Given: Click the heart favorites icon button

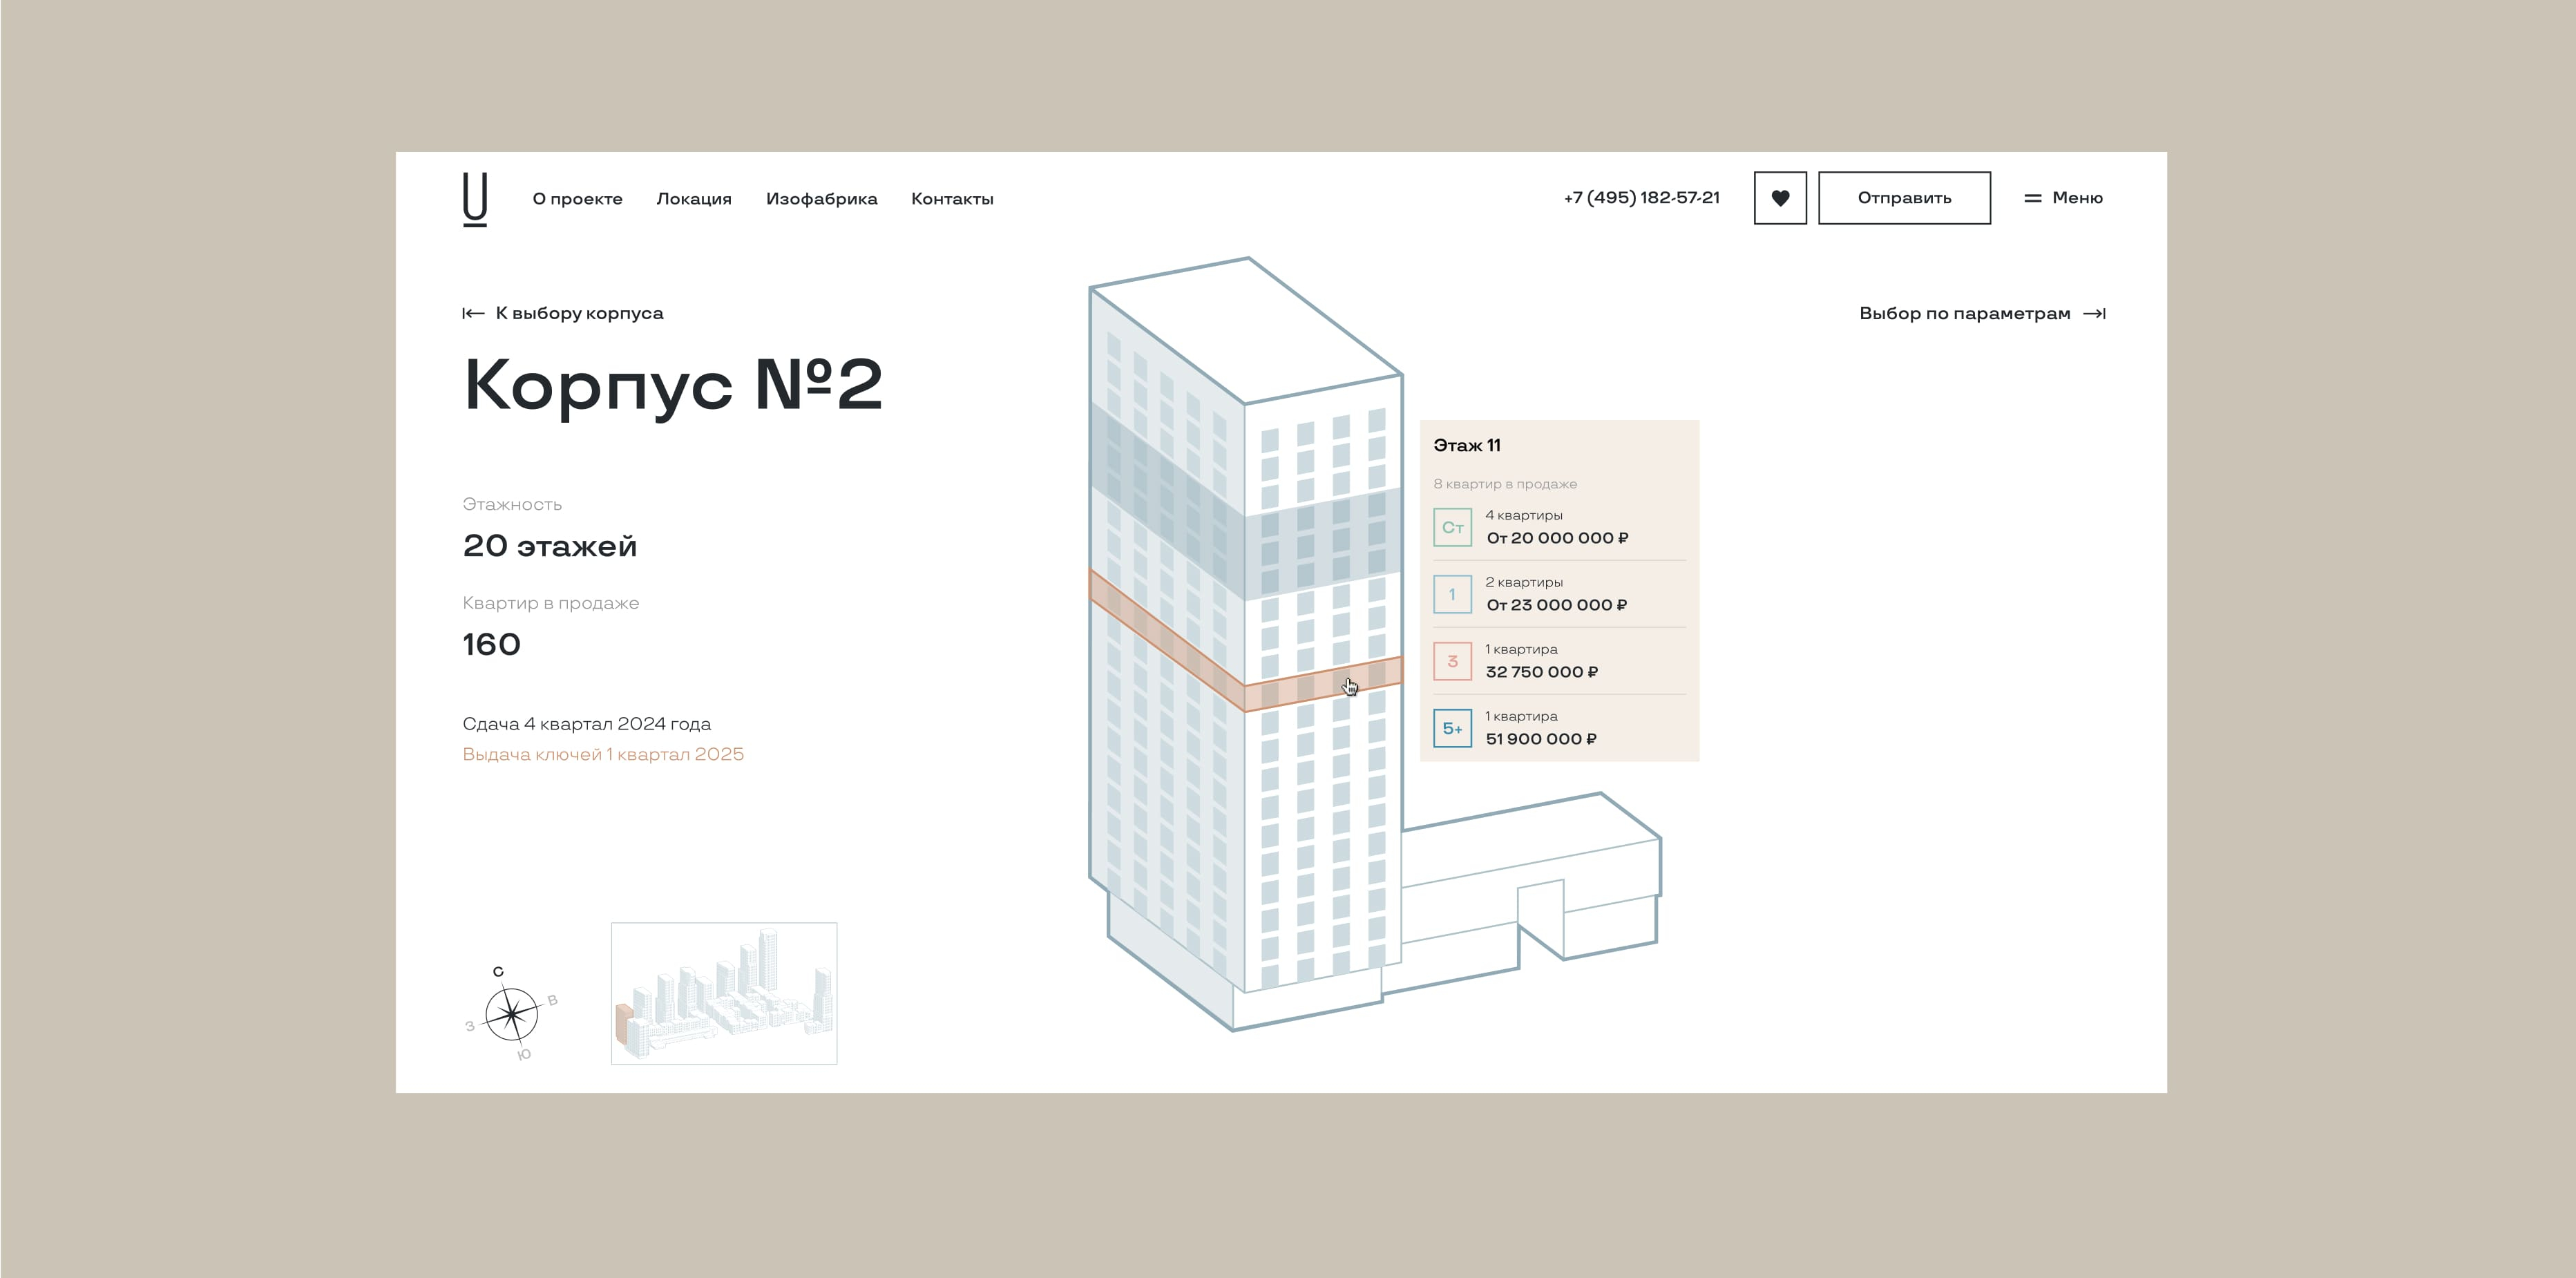Looking at the screenshot, I should pos(1780,198).
